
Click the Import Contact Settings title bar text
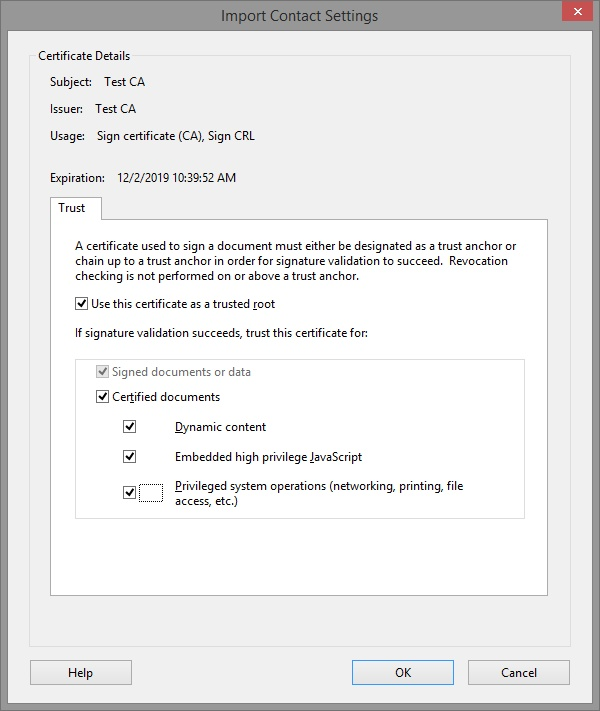299,16
